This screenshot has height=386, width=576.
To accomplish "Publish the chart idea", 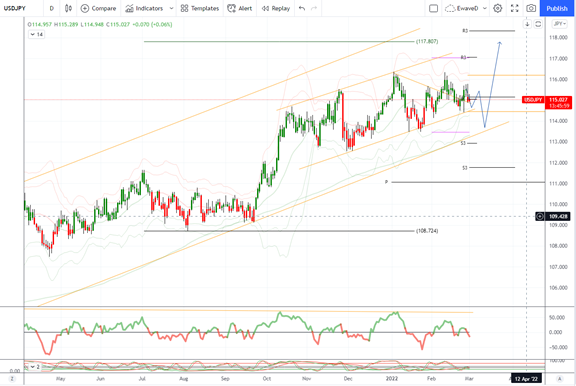I will [x=557, y=8].
